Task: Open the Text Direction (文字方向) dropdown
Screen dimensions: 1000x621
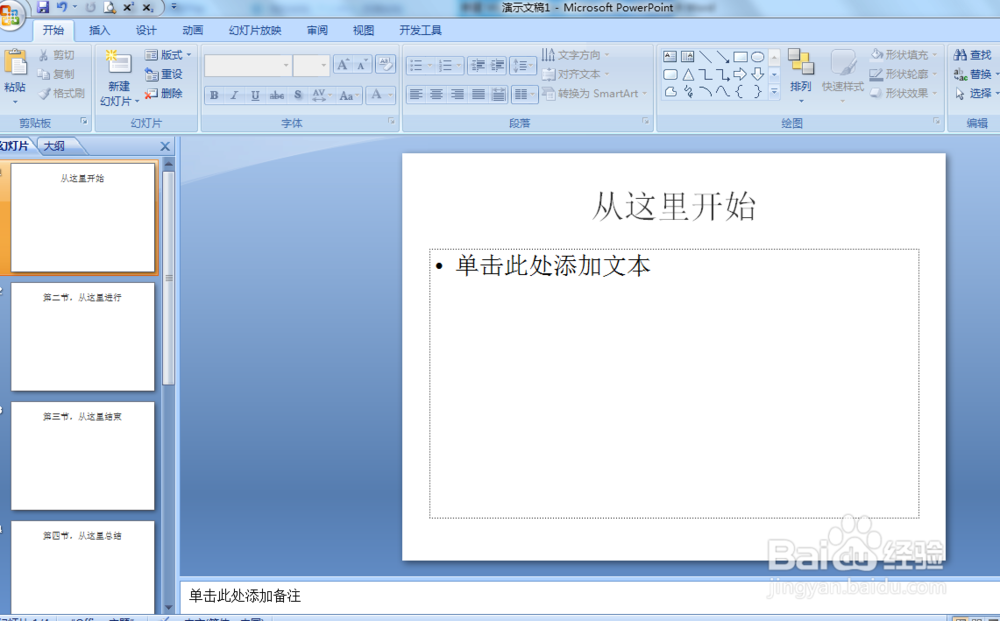Action: click(576, 55)
